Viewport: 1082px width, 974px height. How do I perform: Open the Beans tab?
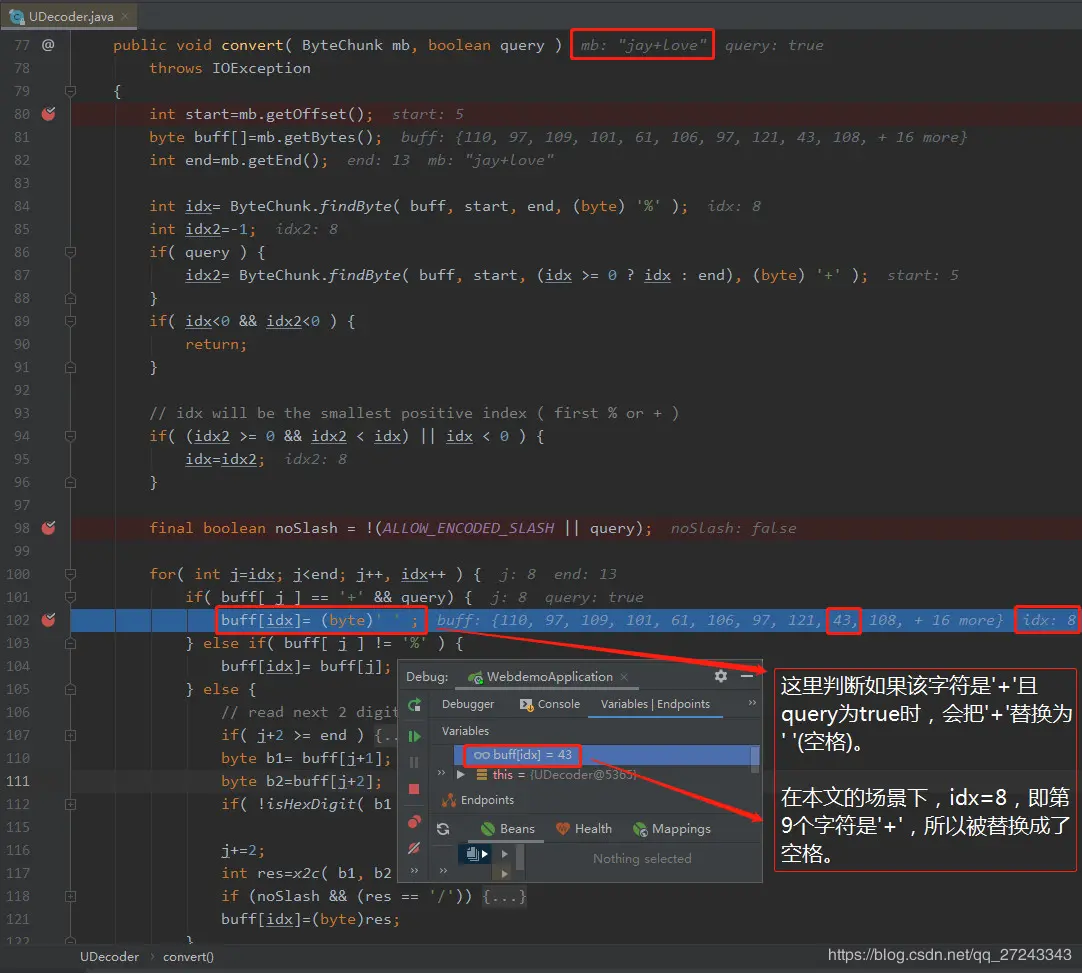click(508, 829)
